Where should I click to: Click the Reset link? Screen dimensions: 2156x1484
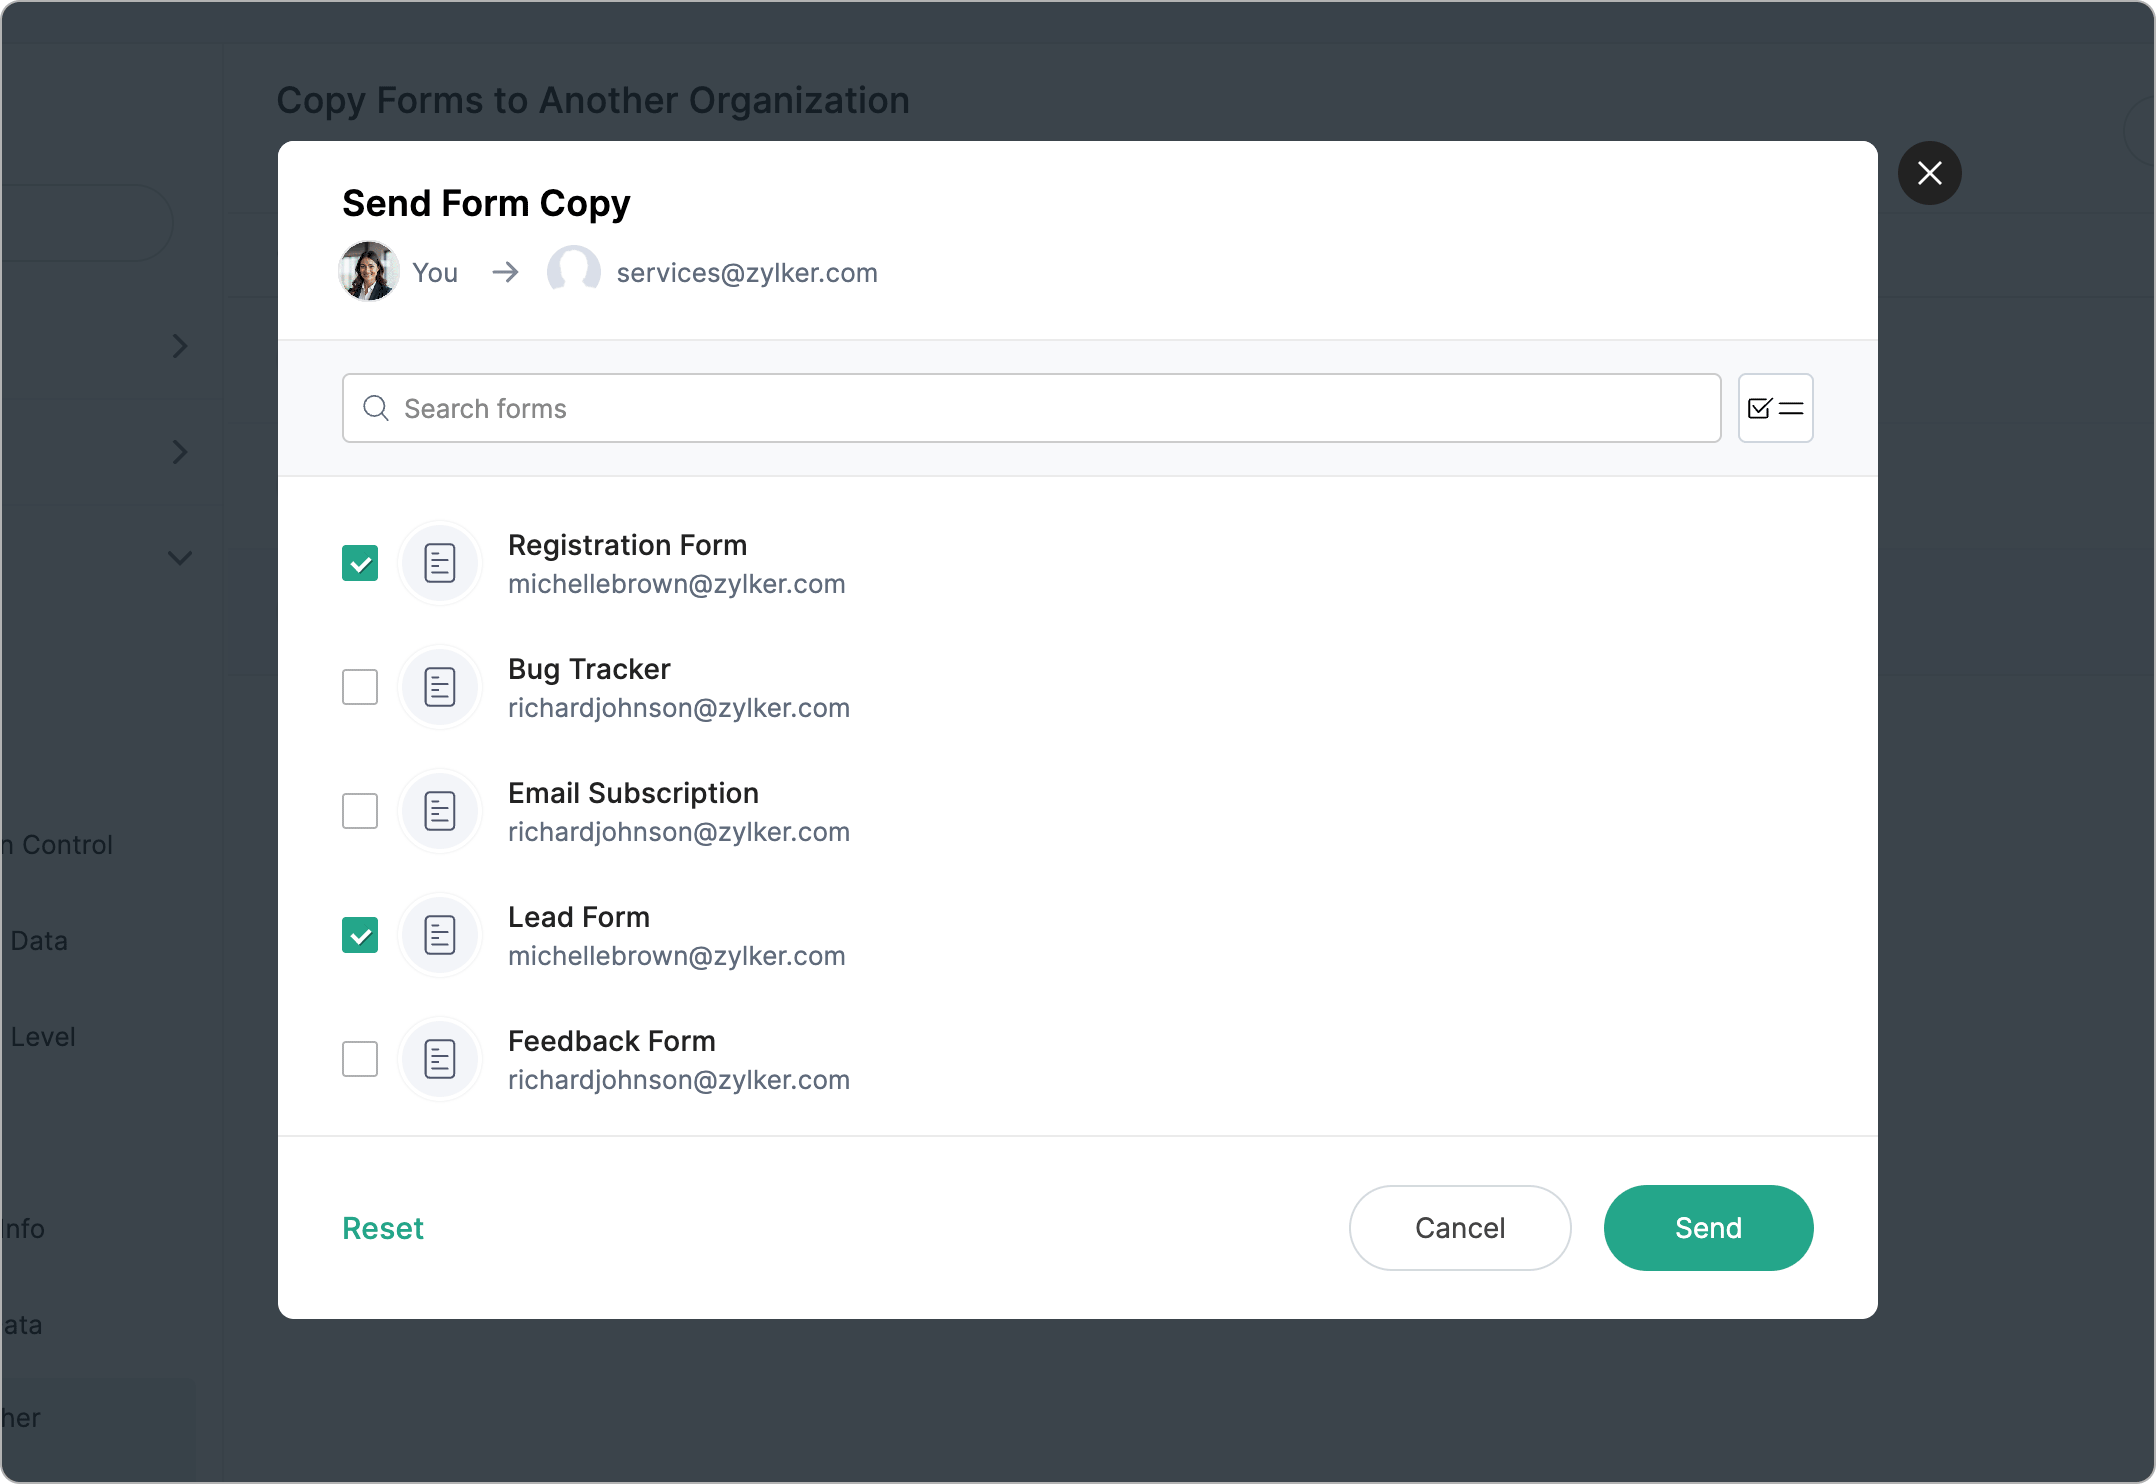(383, 1229)
